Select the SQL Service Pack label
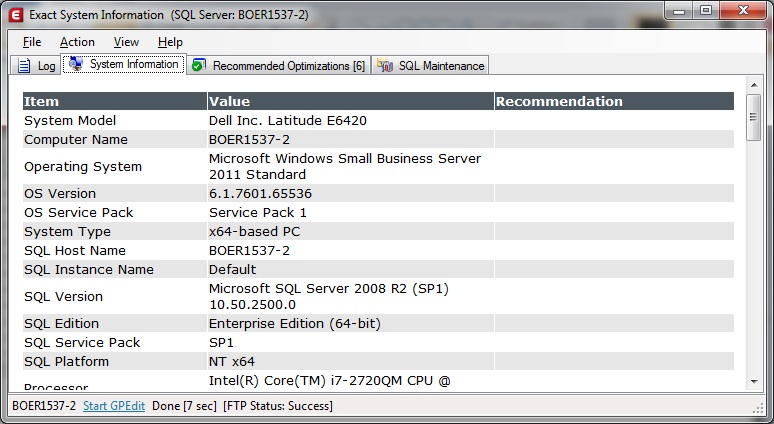Viewport: 774px width, 424px height. (x=82, y=342)
